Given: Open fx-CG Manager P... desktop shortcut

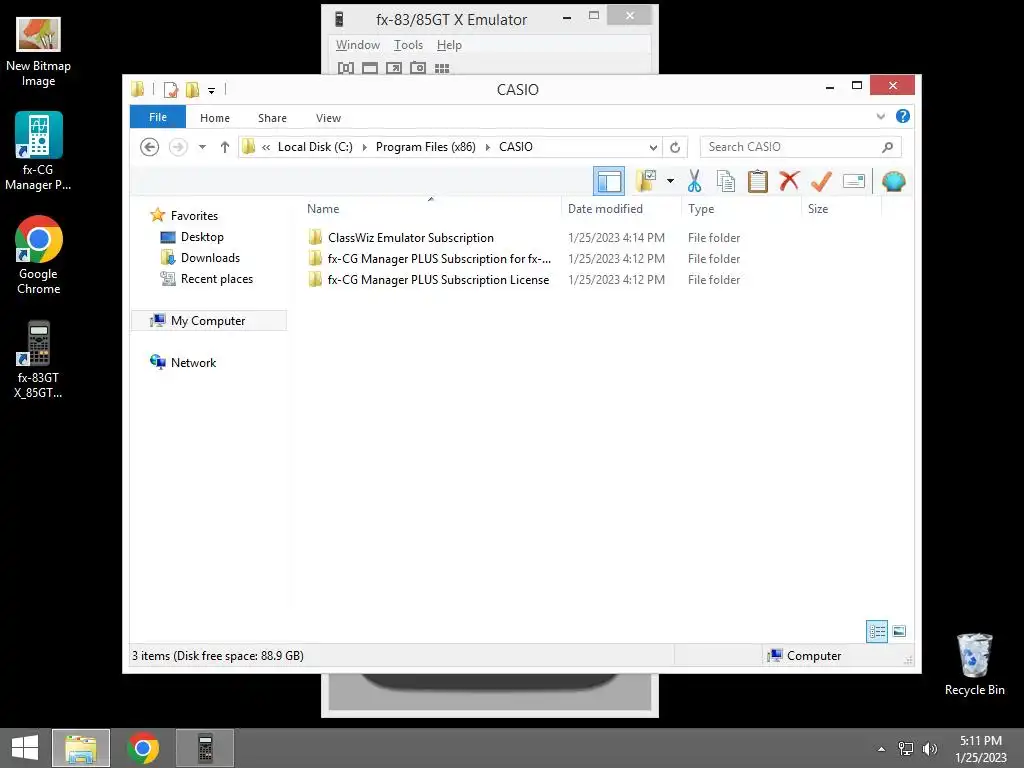Looking at the screenshot, I should [x=38, y=152].
